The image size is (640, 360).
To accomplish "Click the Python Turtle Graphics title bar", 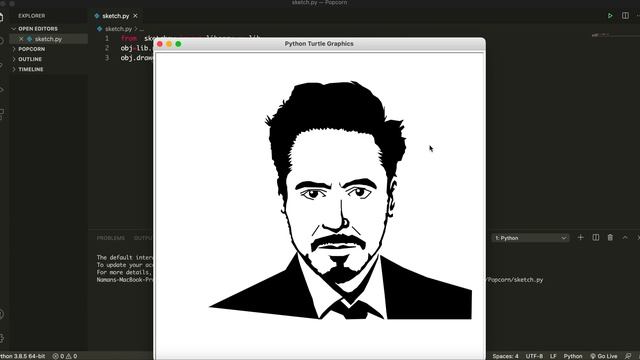I will pyautogui.click(x=319, y=44).
